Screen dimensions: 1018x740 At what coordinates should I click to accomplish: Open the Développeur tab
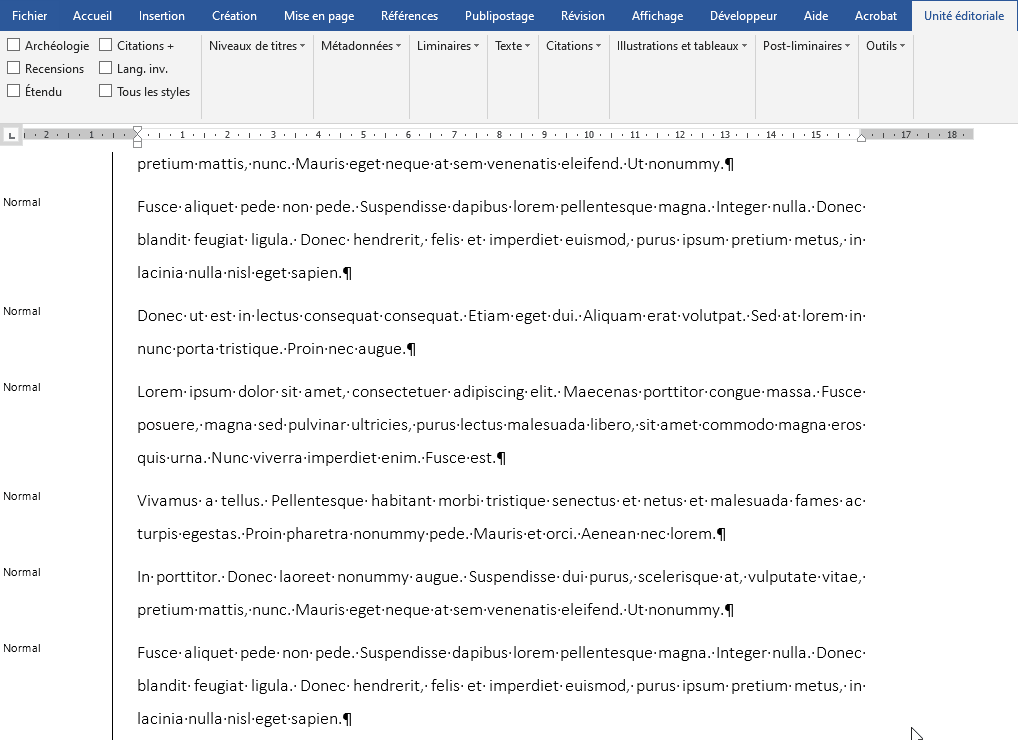click(743, 16)
